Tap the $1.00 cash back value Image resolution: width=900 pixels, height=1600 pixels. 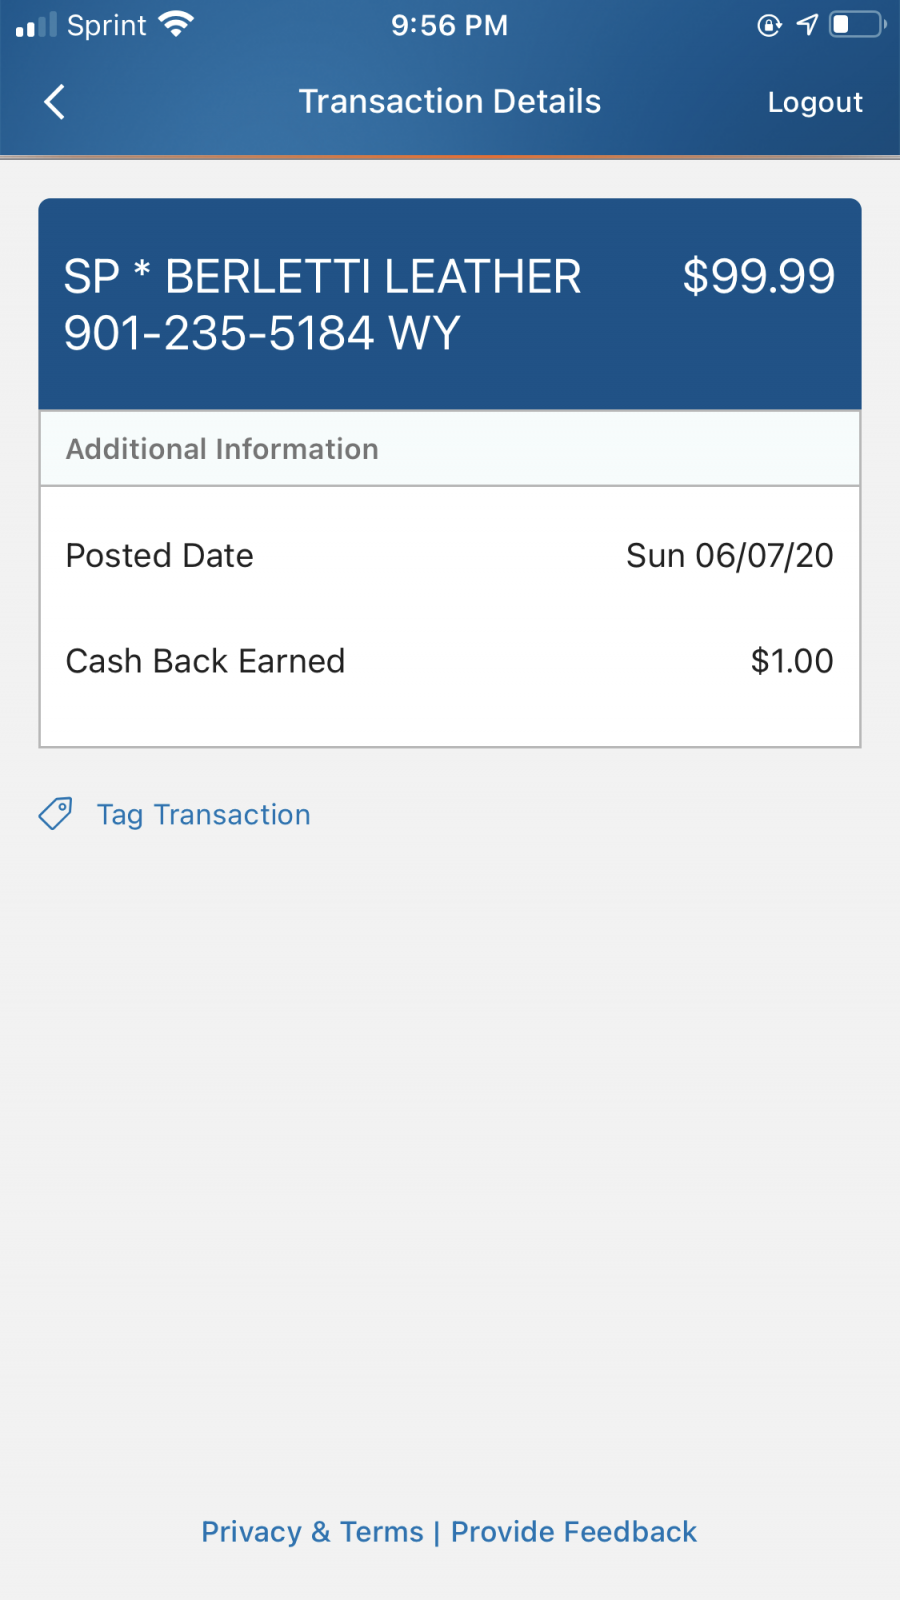(x=791, y=661)
